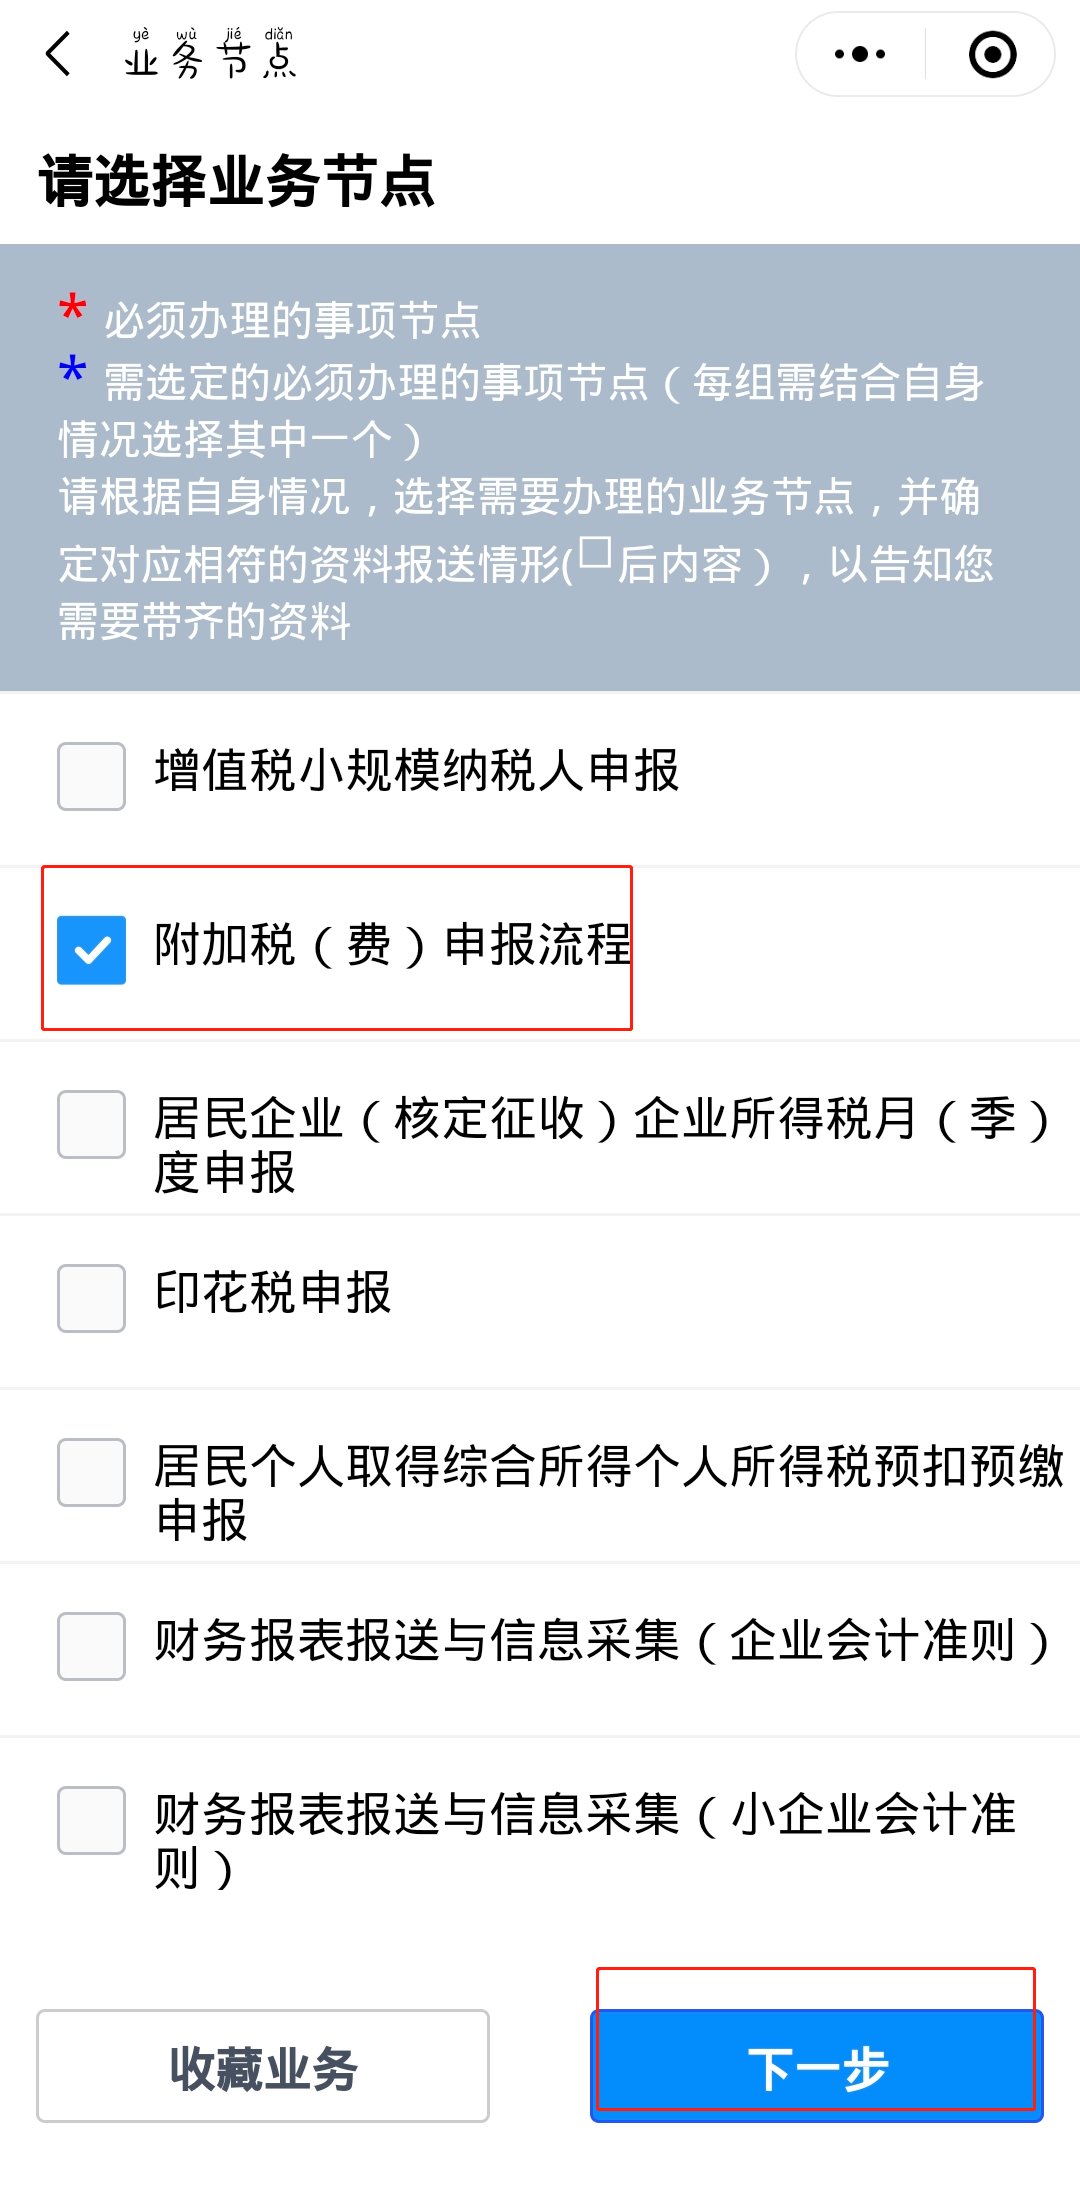
Task: Check 财务报表报送（小企业会计准则） checkbox
Action: [x=91, y=1820]
